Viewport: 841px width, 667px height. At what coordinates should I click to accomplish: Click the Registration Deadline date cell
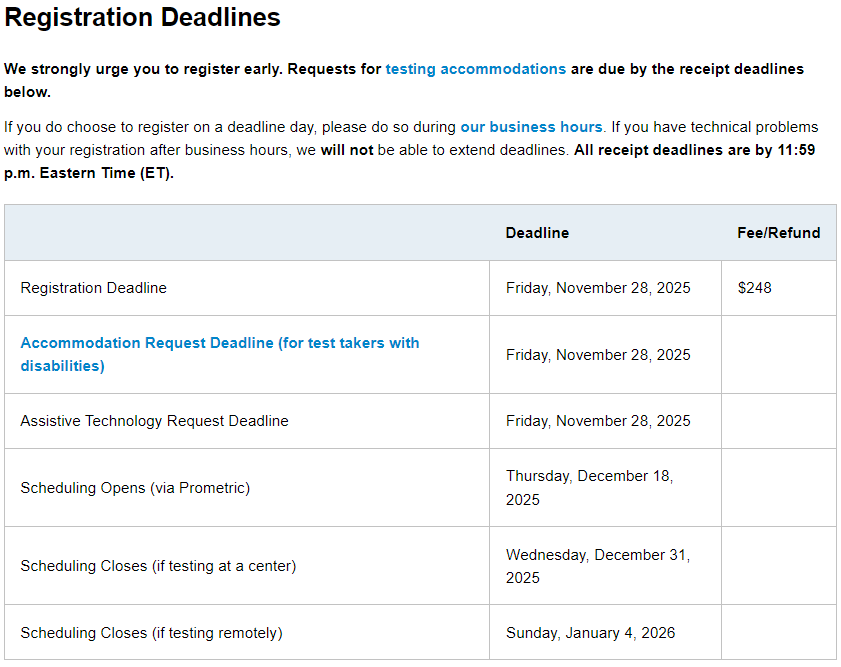(598, 288)
